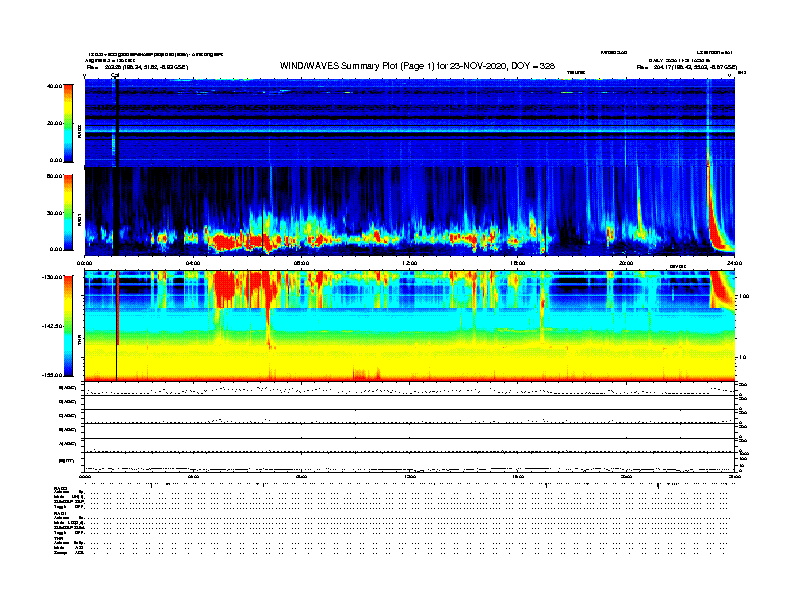This screenshot has width=792, height=612.
Task: Click the red calibration stripe in TNR spectrogram
Action: pos(118,308)
